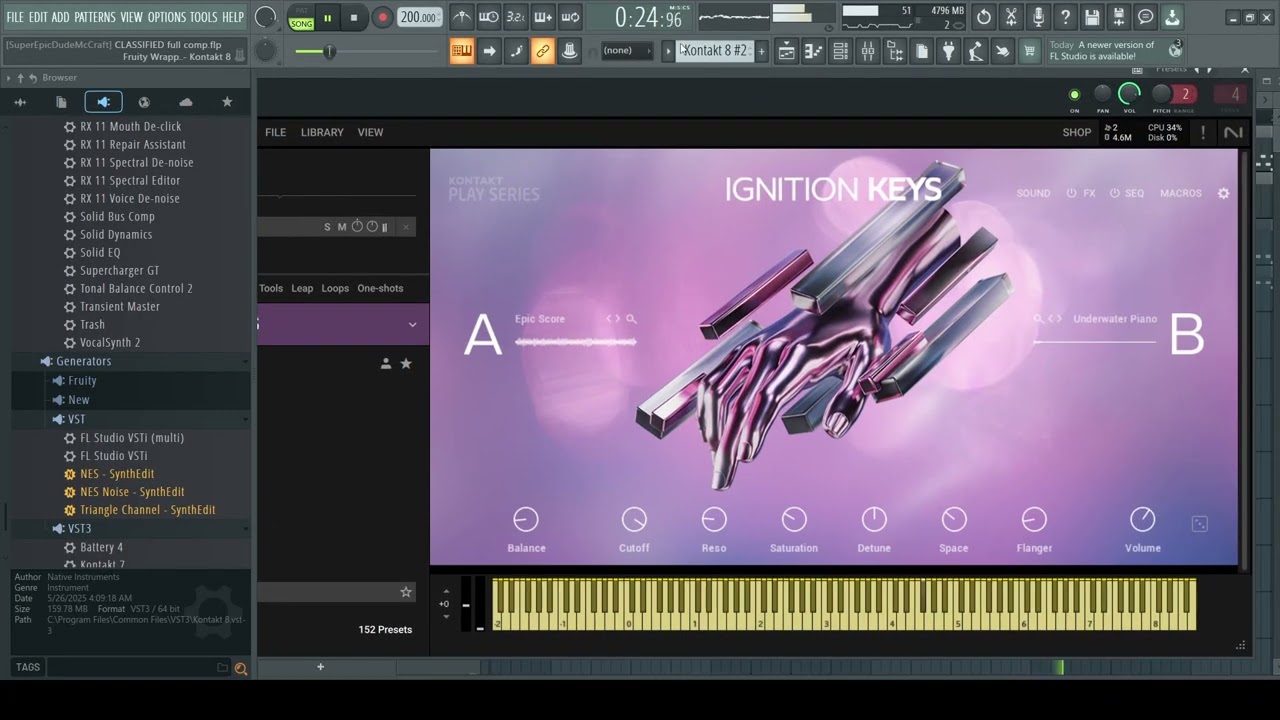Open the help question mark icon
This screenshot has width=1280, height=720.
pyautogui.click(x=1065, y=17)
